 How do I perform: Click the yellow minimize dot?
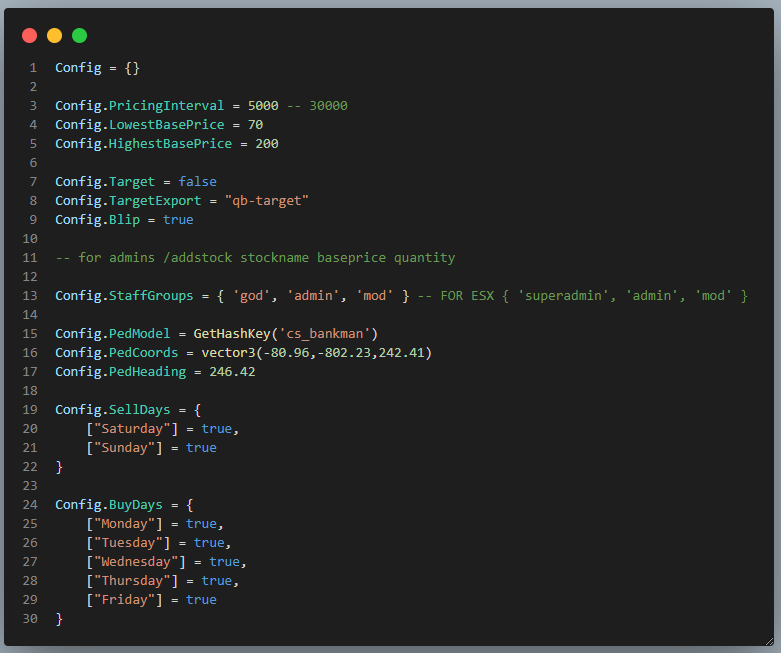tap(54, 36)
